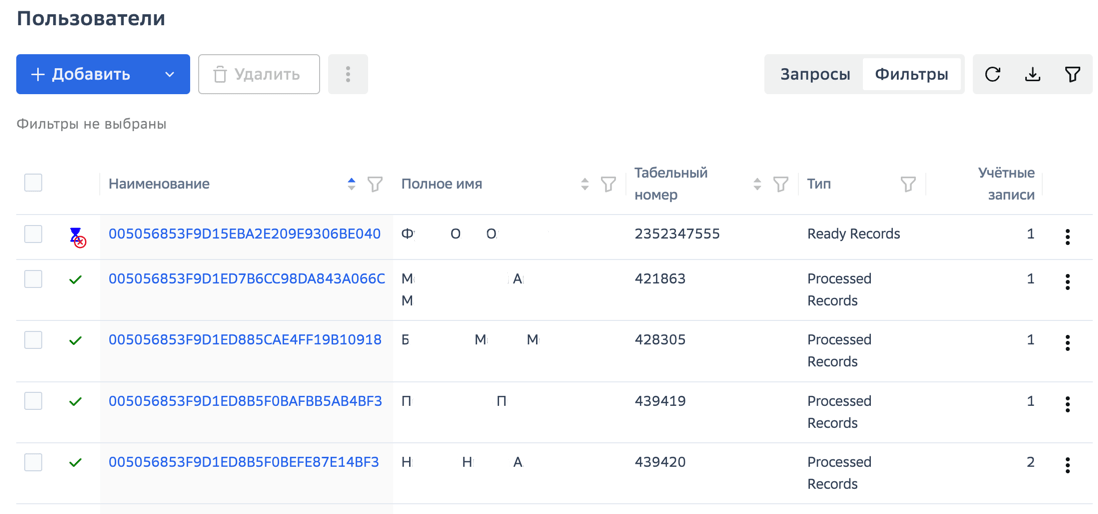Viewport: 1098px width, 514px height.
Task: Toggle select-all checkbox in table header
Action: (33, 183)
